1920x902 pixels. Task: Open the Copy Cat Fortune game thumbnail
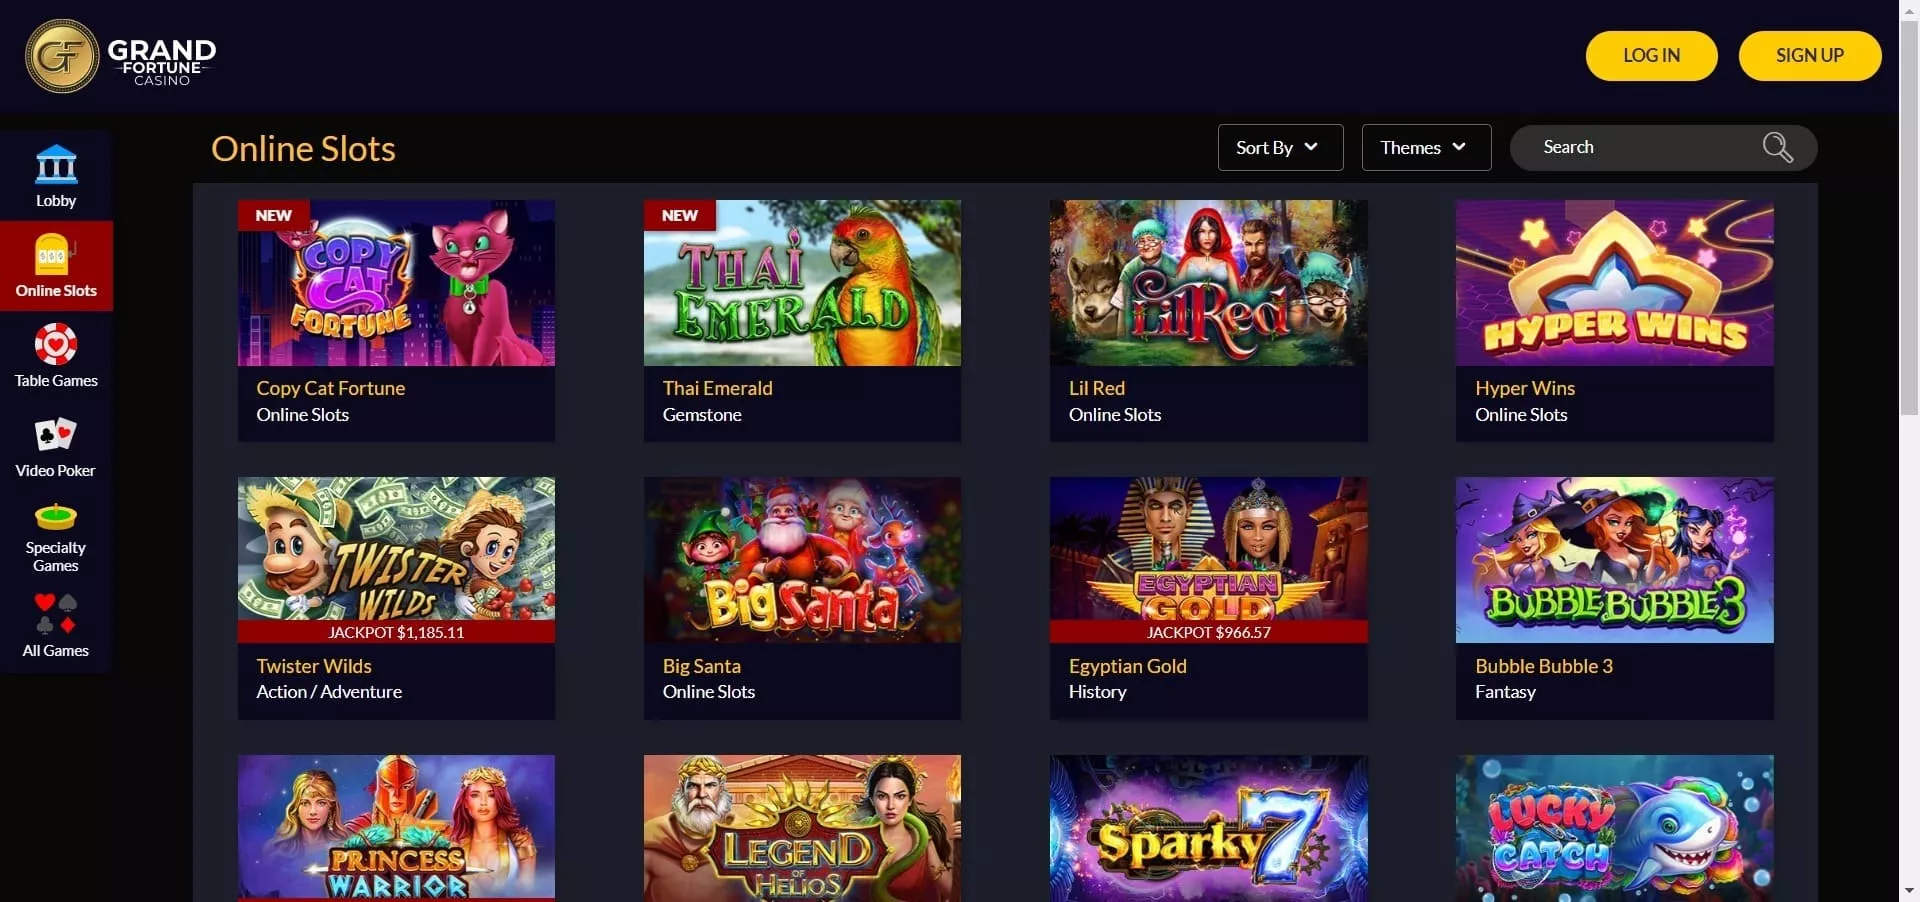click(x=396, y=283)
